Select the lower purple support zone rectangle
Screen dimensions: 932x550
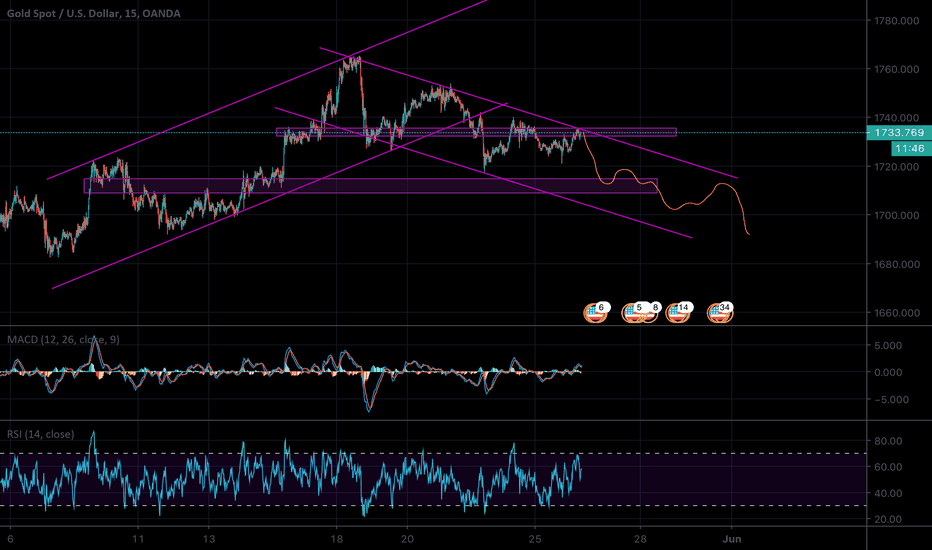tap(371, 186)
